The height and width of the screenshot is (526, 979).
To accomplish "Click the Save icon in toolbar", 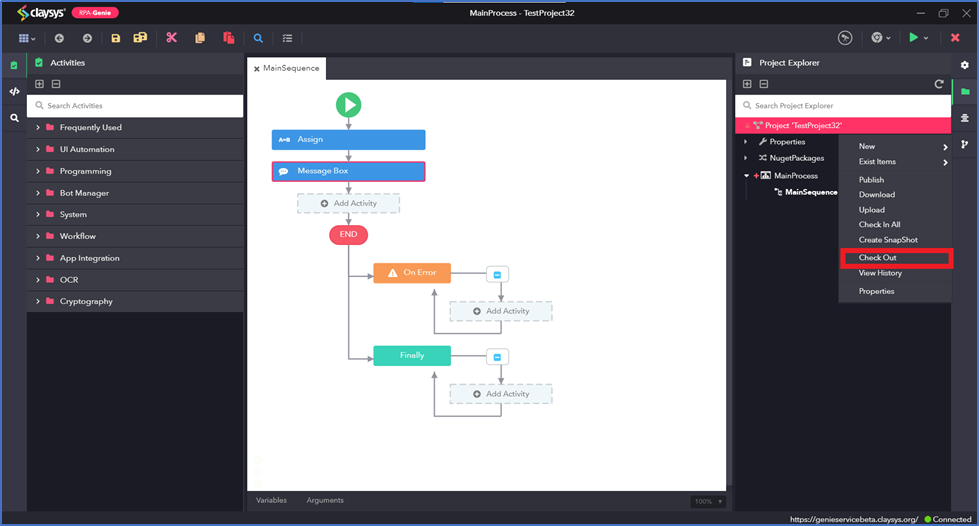I will [116, 38].
